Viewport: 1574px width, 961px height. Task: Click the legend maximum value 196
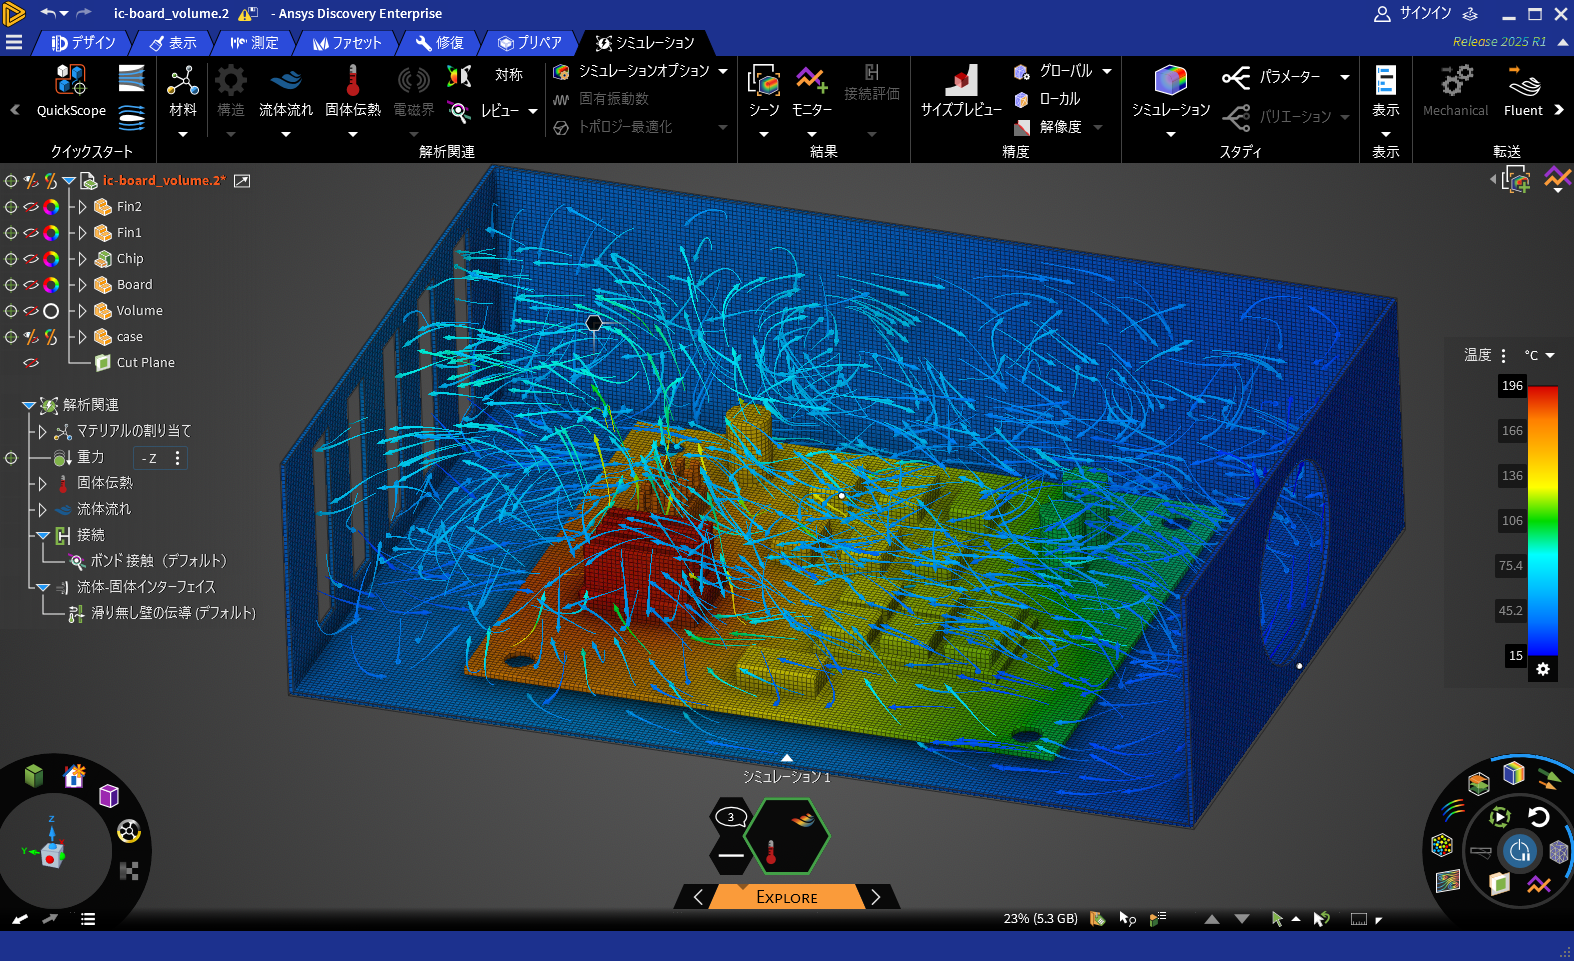click(x=1512, y=386)
